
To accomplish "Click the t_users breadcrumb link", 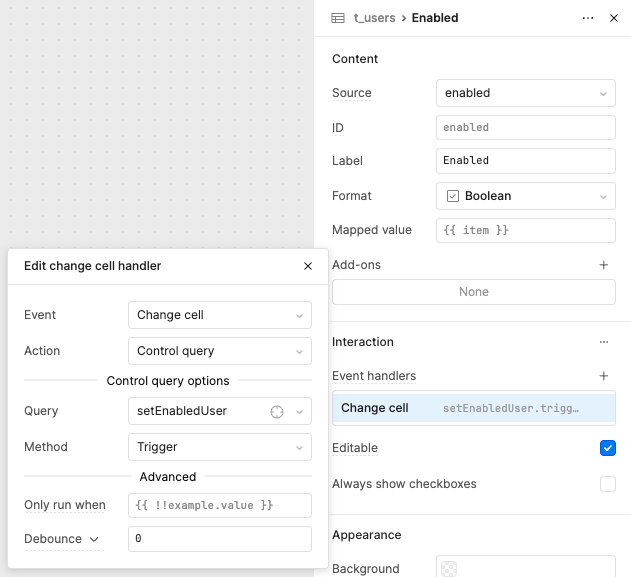I will (x=374, y=18).
